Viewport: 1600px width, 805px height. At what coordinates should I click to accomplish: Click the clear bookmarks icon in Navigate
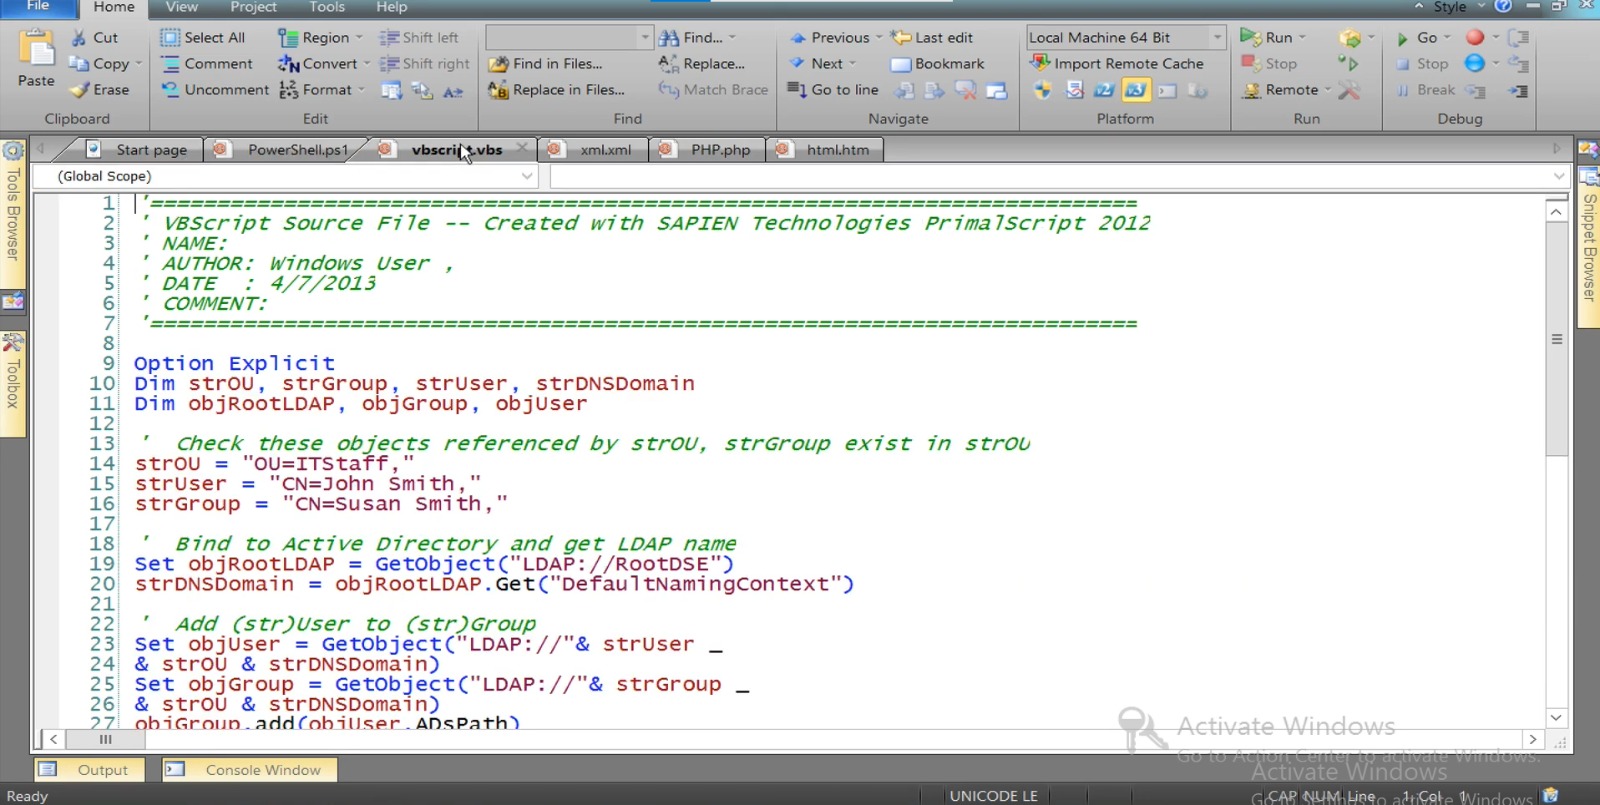coord(965,91)
